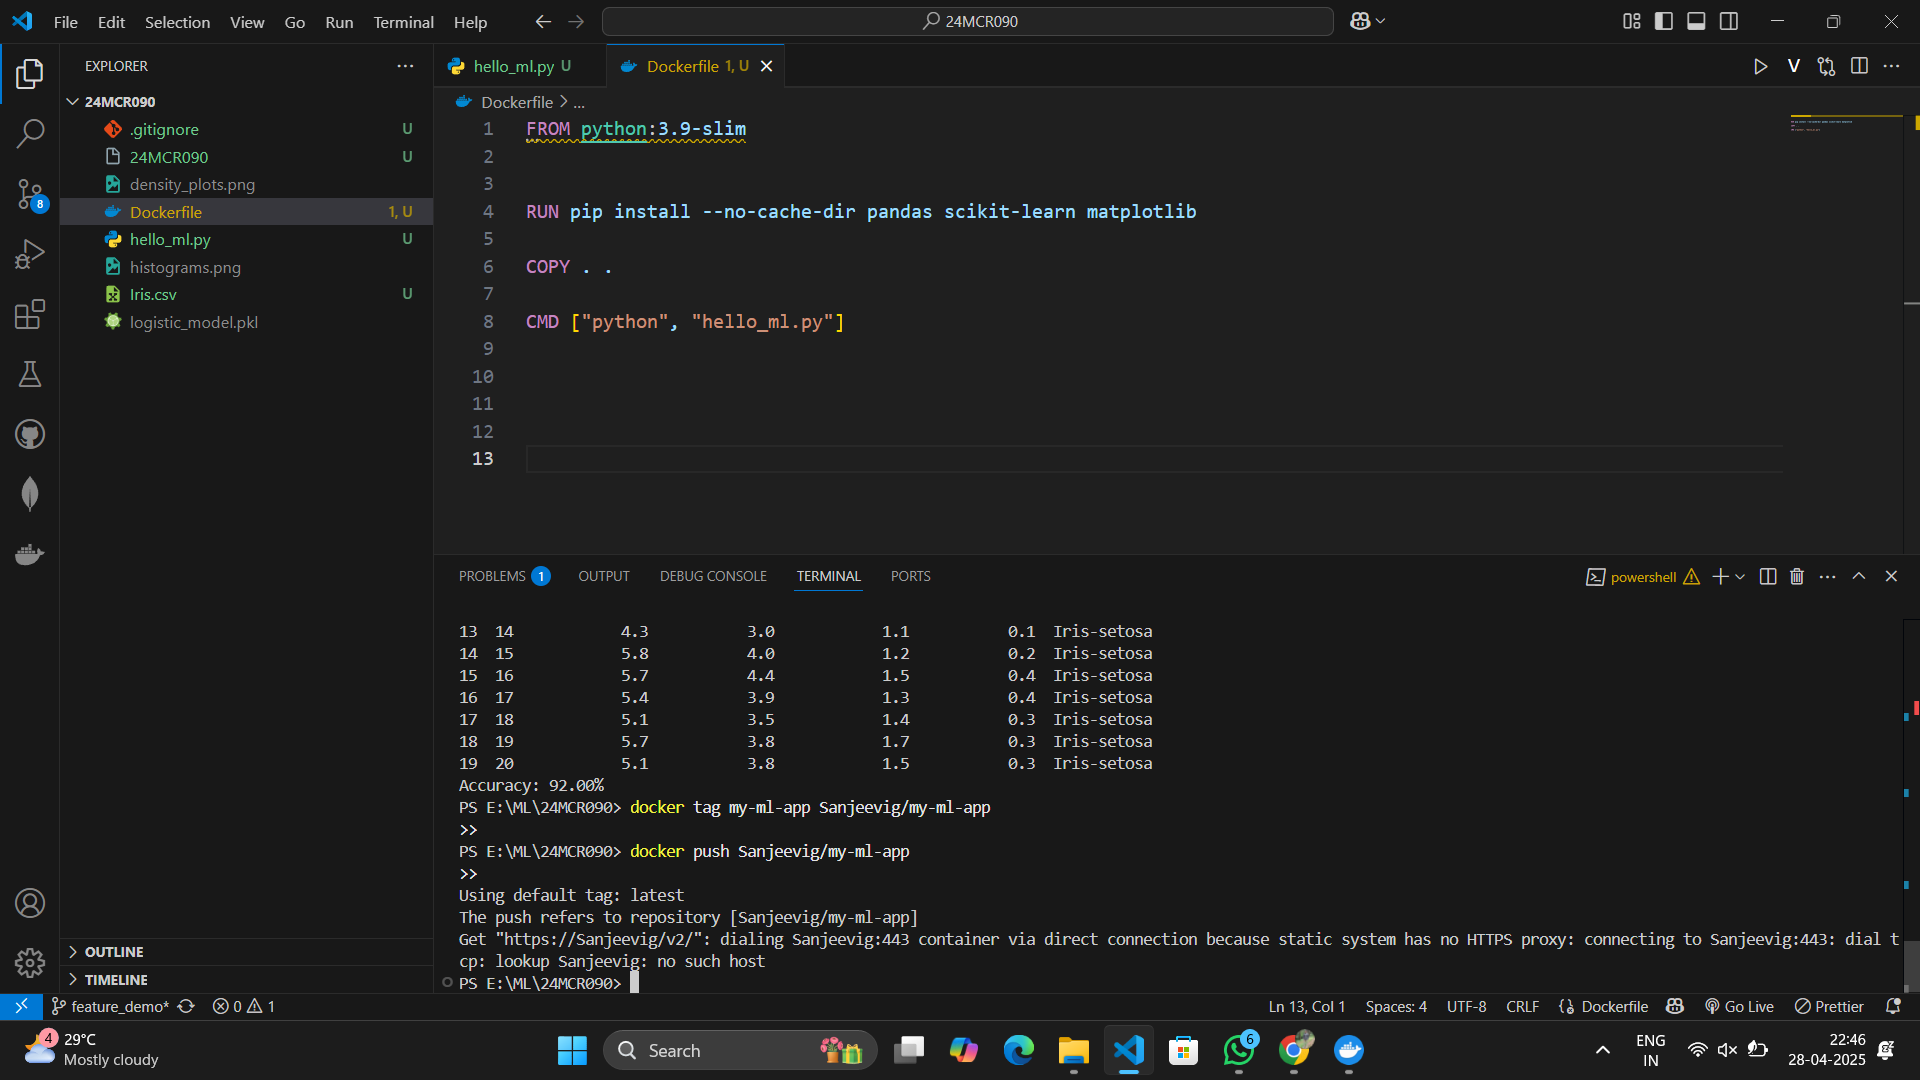This screenshot has width=1920, height=1080.
Task: Click the Run play button in editor toolbar
Action: point(1760,66)
